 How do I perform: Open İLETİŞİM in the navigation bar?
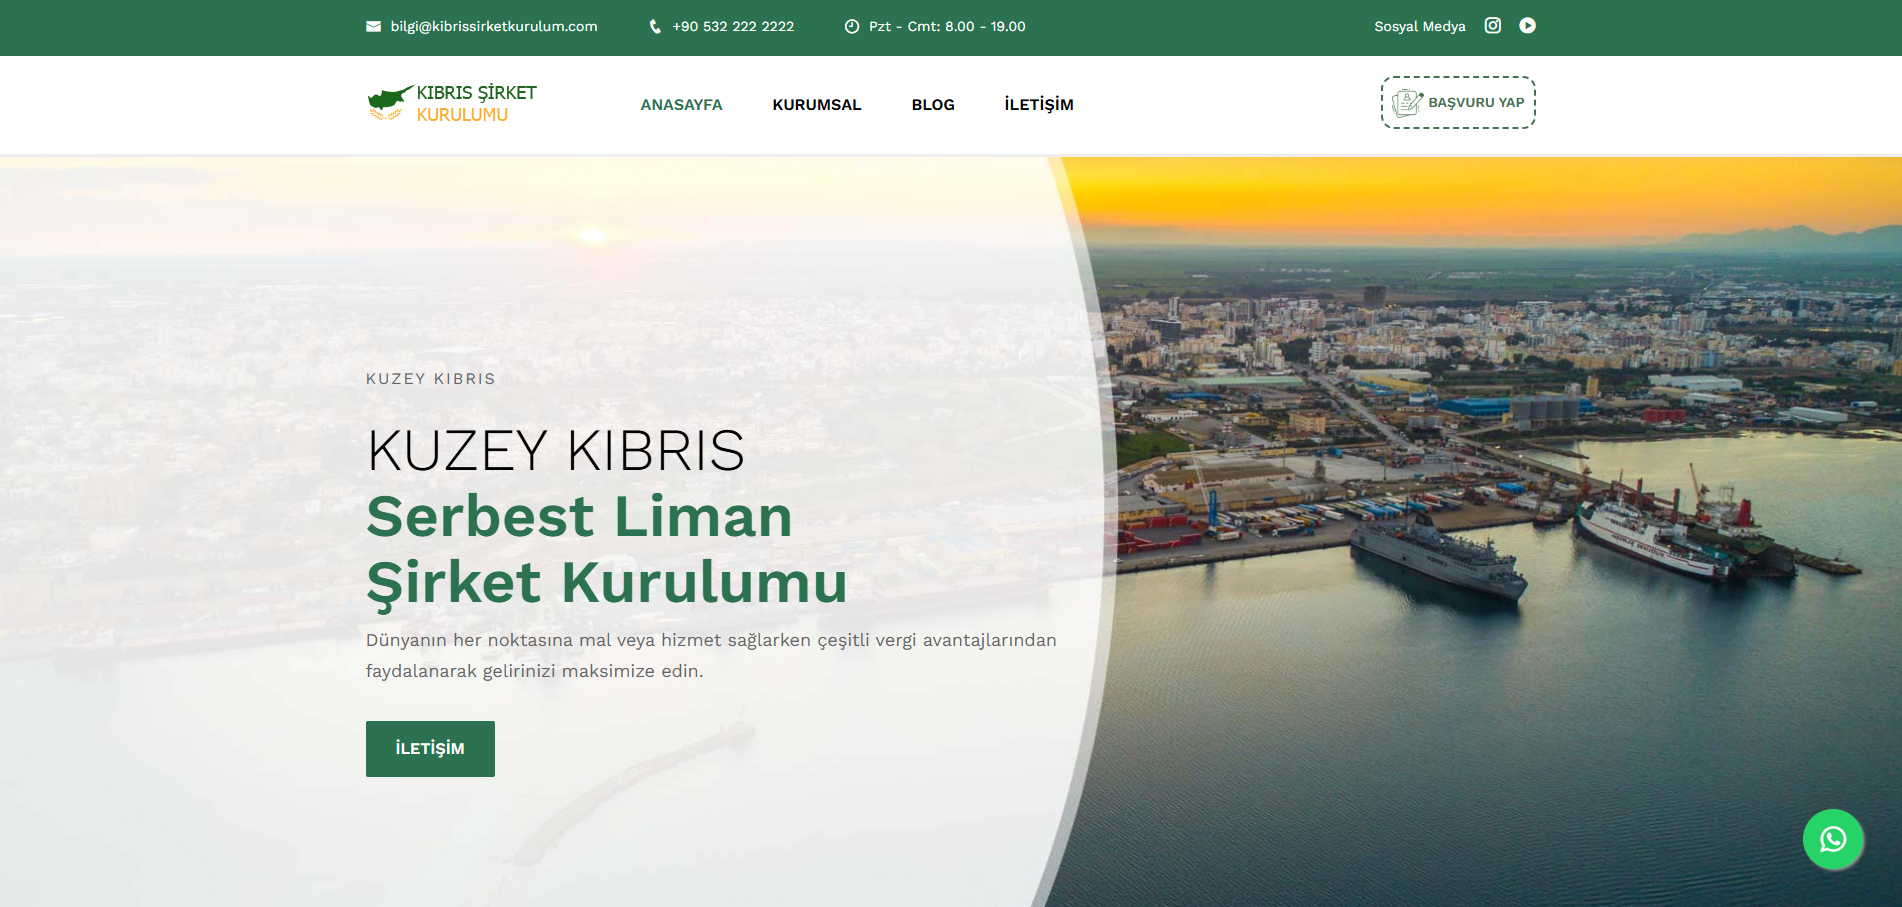coord(1039,105)
